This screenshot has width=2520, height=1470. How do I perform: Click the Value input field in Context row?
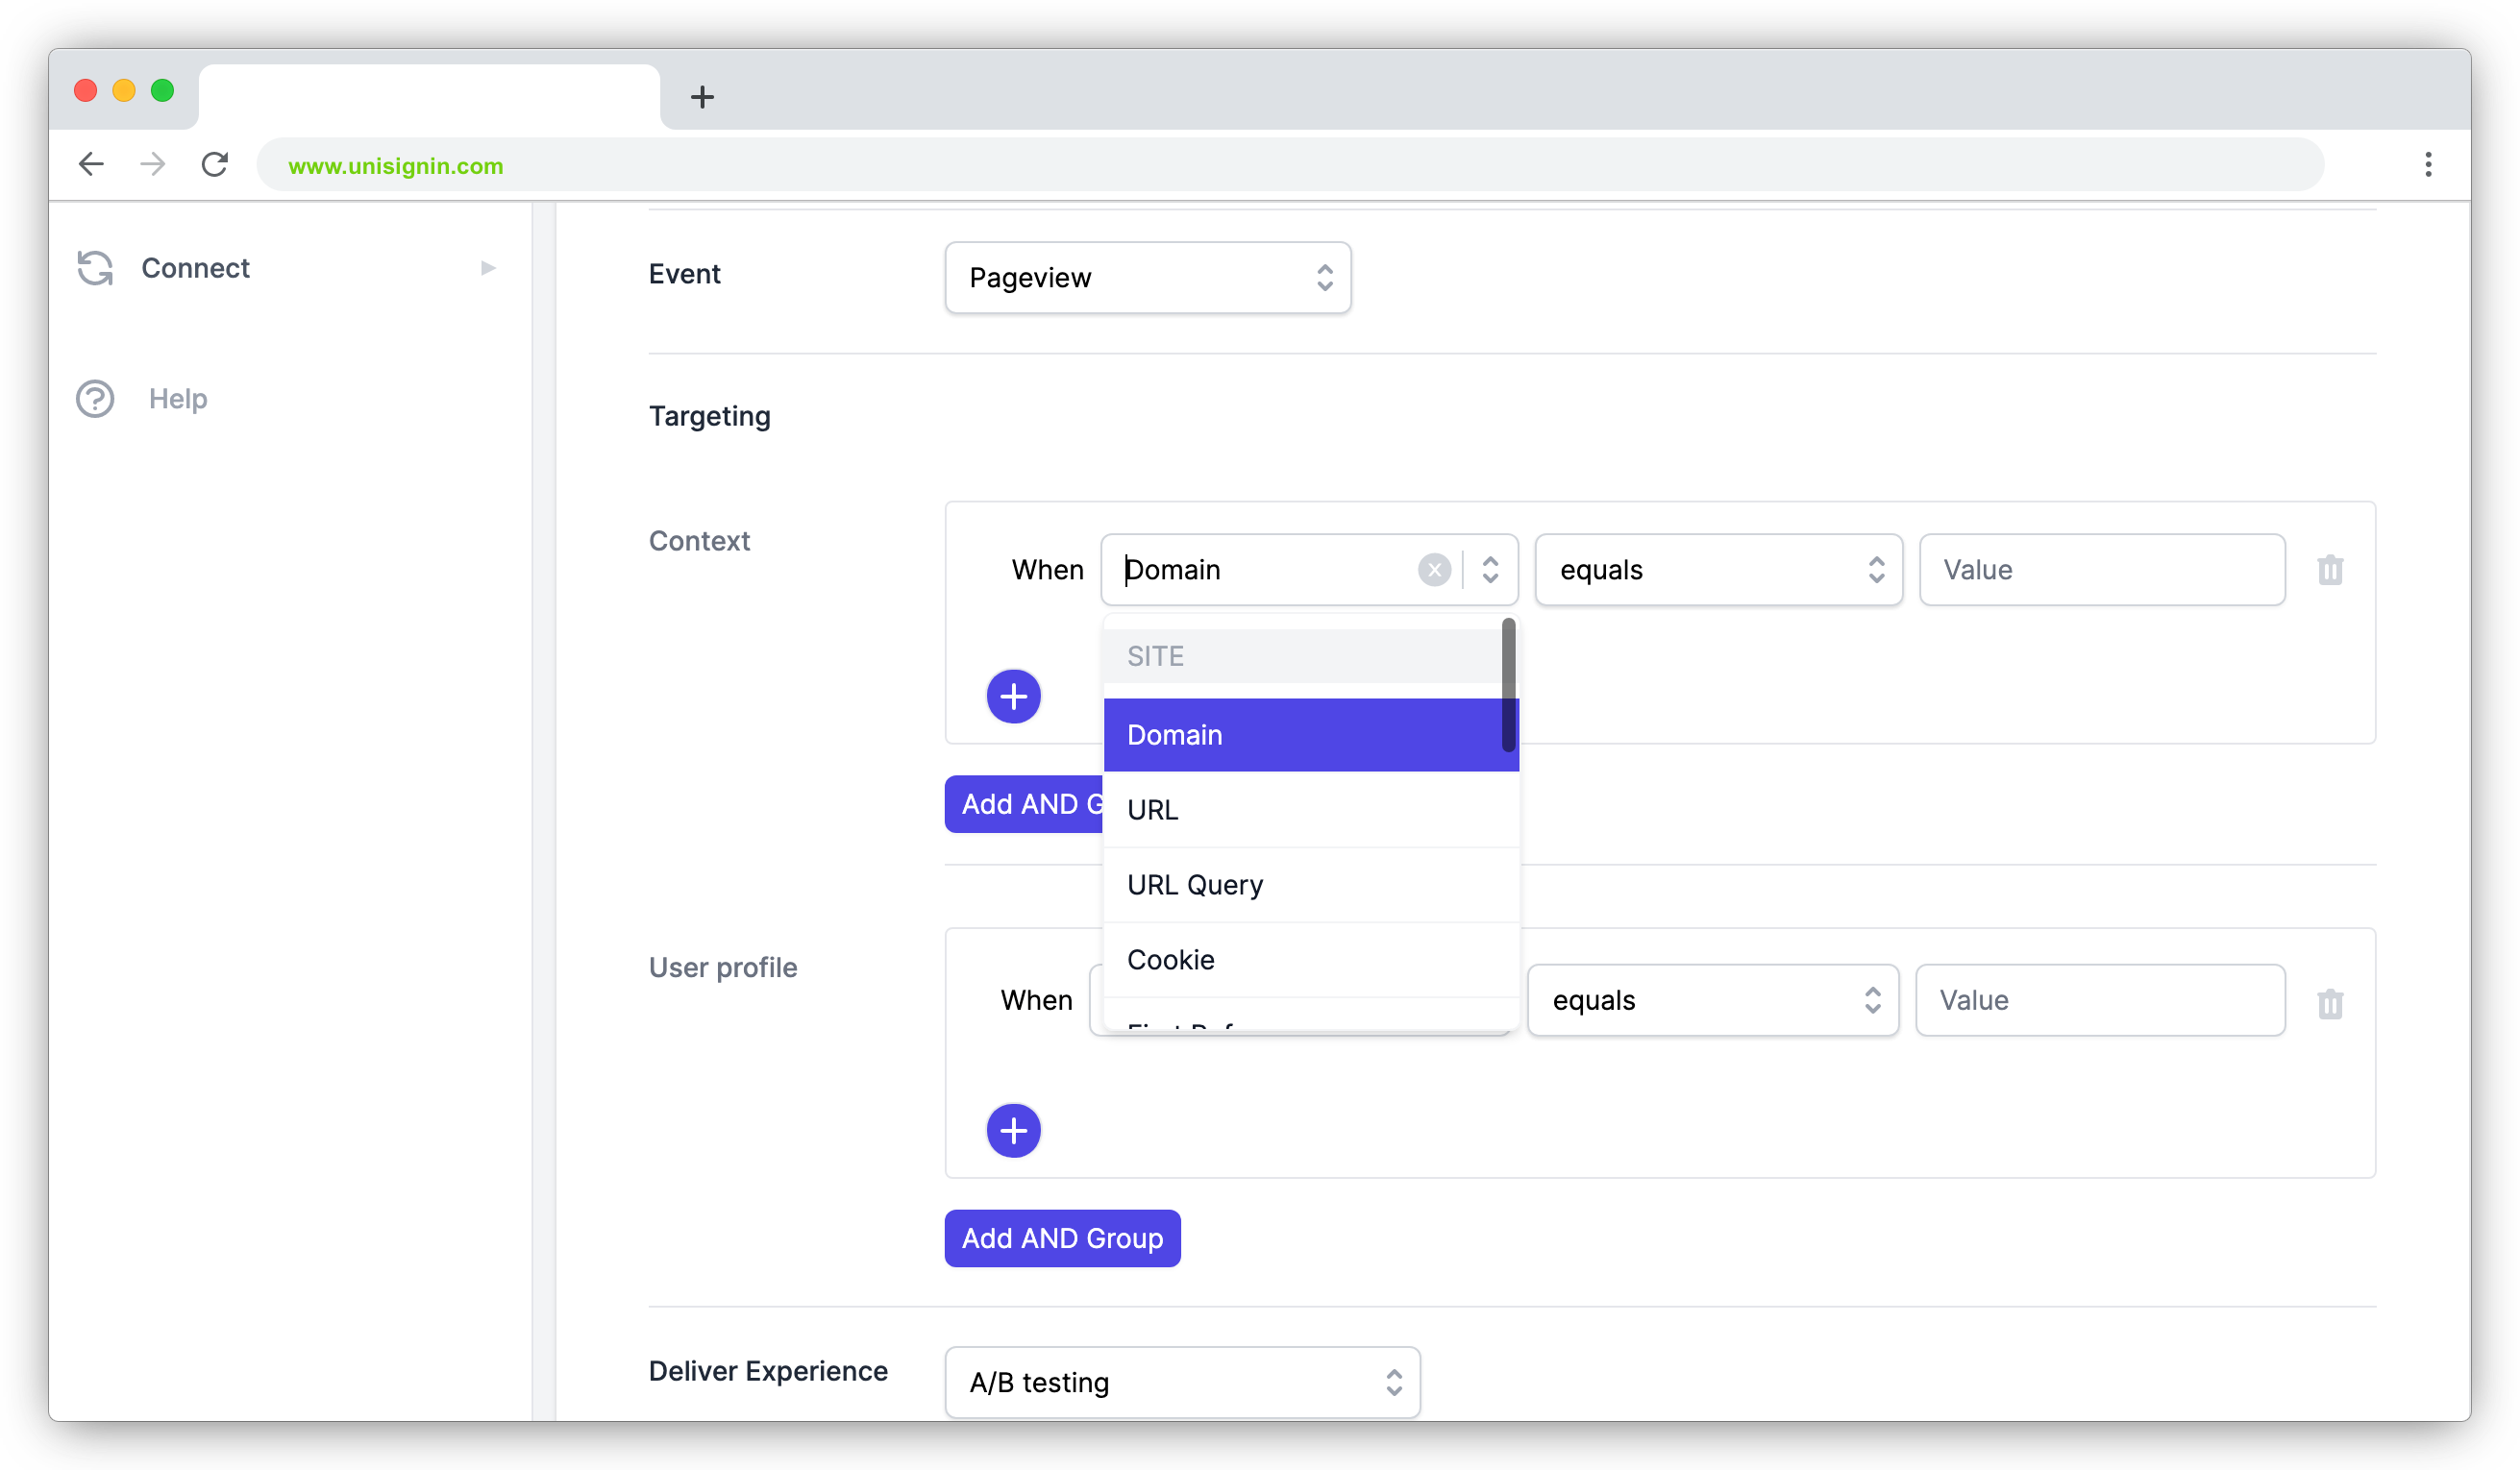click(2100, 570)
